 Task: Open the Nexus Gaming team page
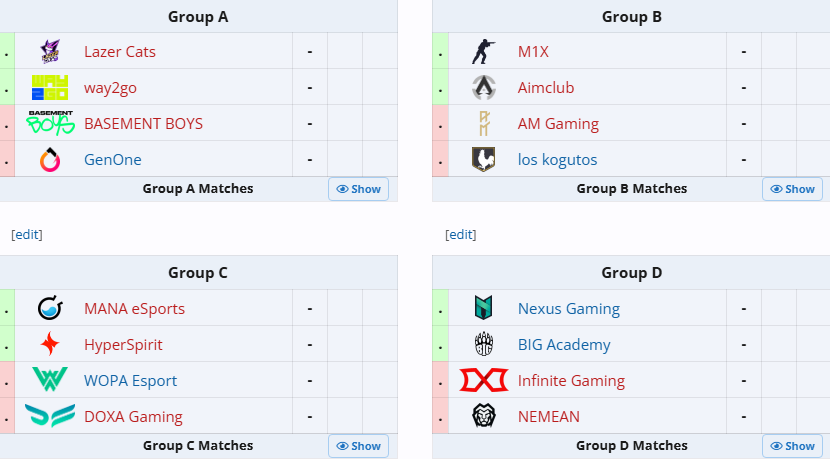568,309
